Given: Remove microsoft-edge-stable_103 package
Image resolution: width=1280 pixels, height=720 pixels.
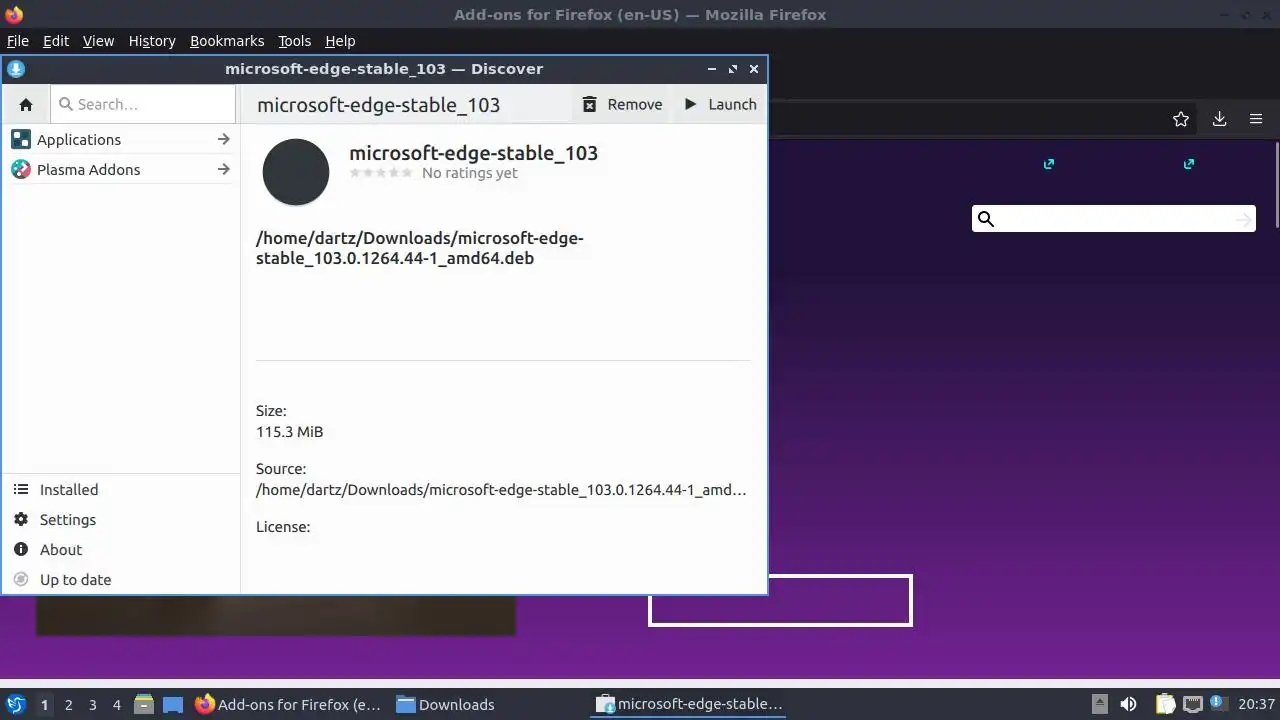Looking at the screenshot, I should 622,104.
